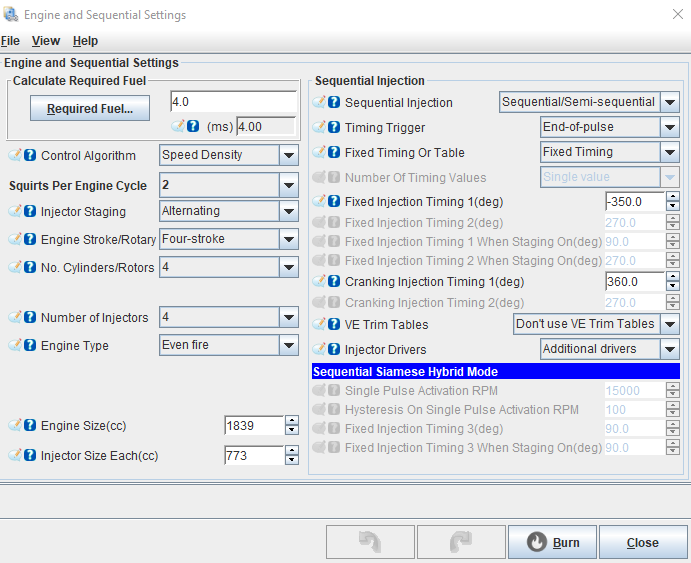Click the redo arrow button
Screen dimensions: 691x563
click(x=461, y=542)
